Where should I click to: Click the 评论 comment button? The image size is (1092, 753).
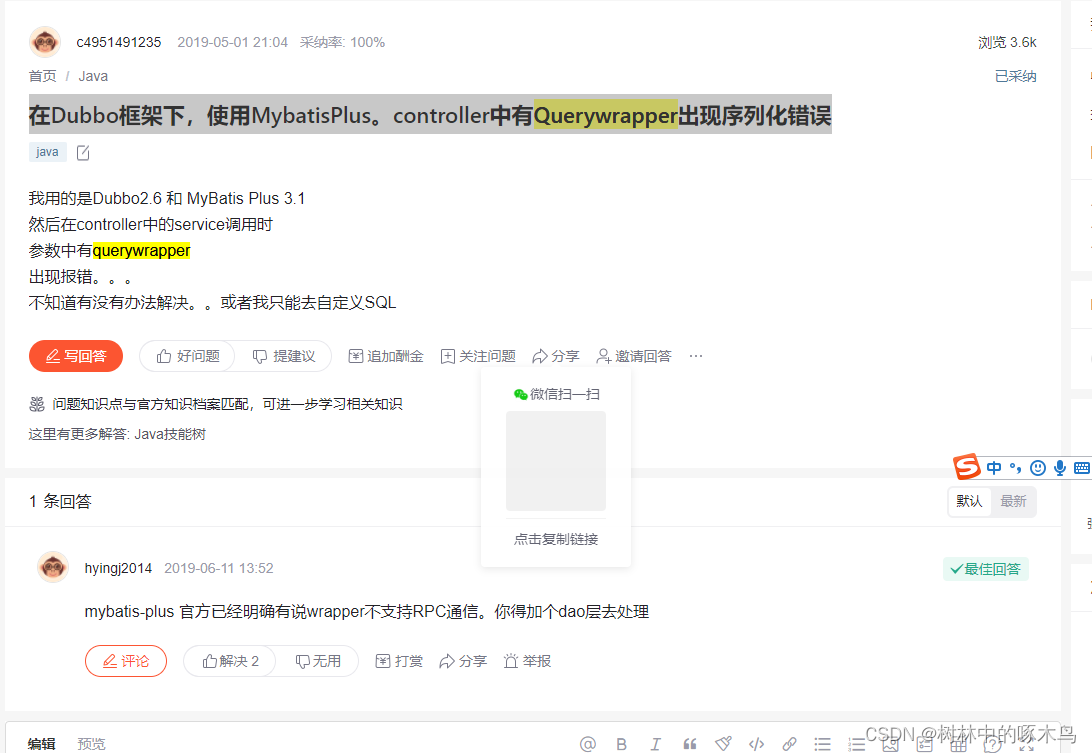126,661
